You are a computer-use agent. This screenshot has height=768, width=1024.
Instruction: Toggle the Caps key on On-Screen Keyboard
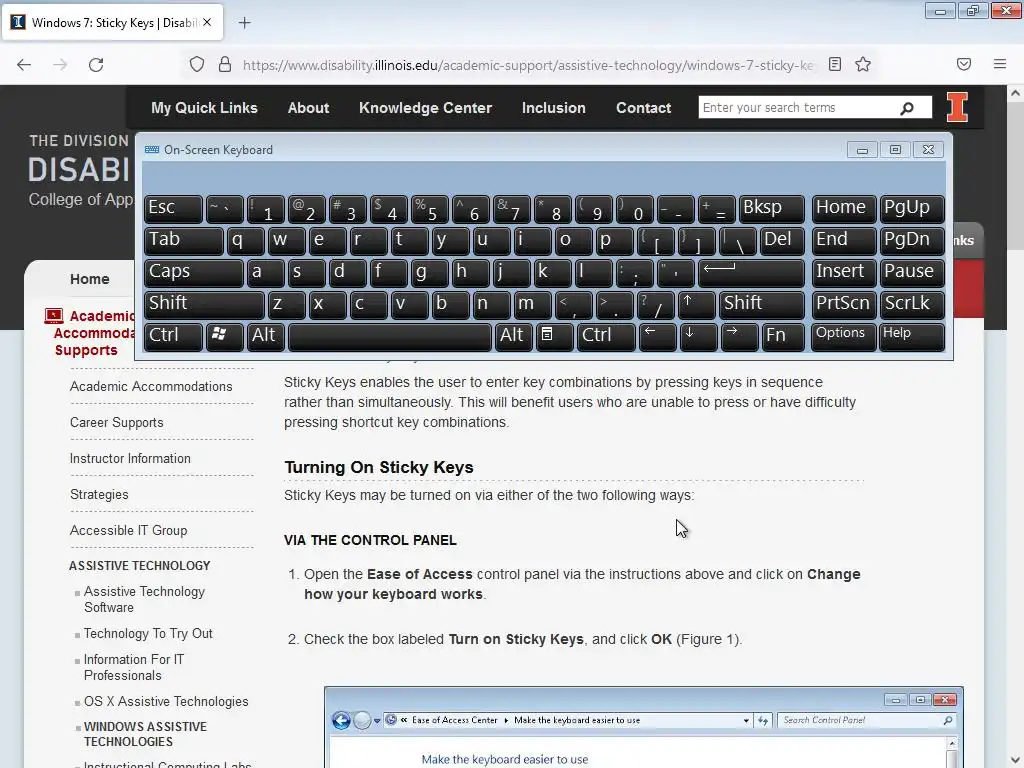coord(193,272)
